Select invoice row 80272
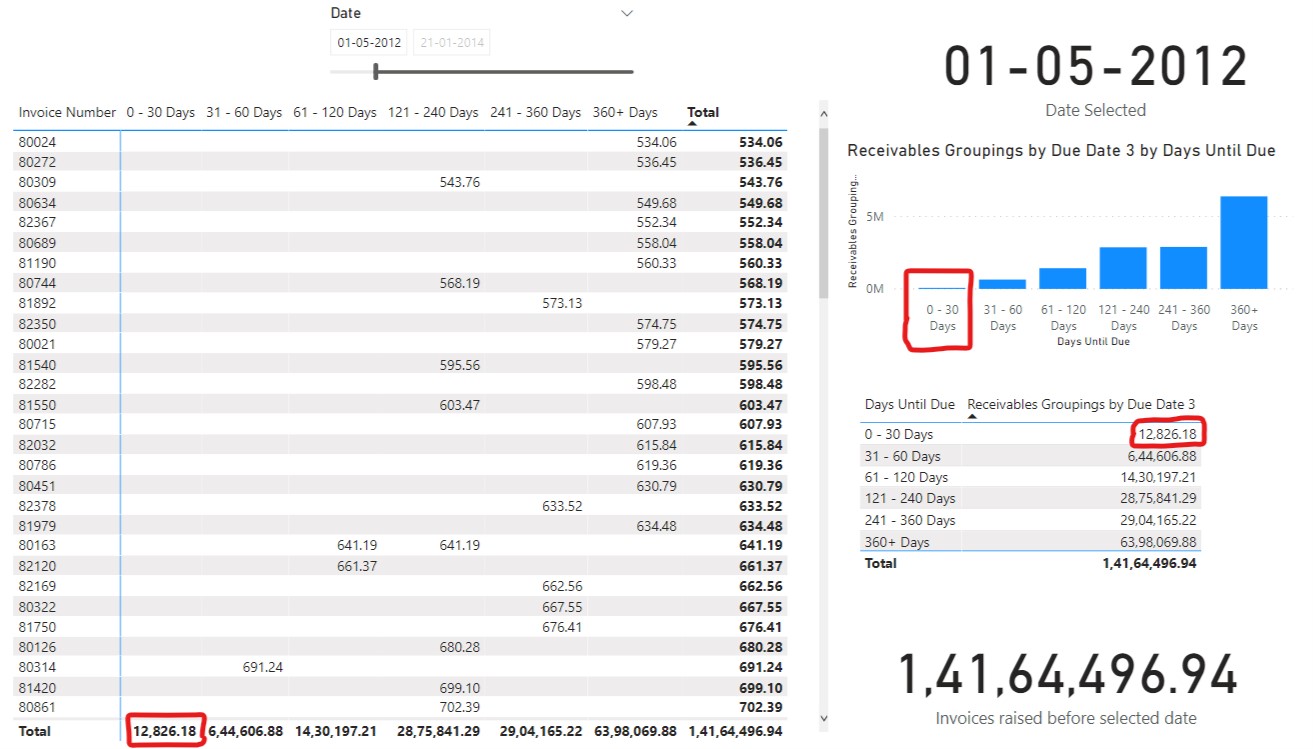Viewport: 1313px width, 749px height. [401, 162]
